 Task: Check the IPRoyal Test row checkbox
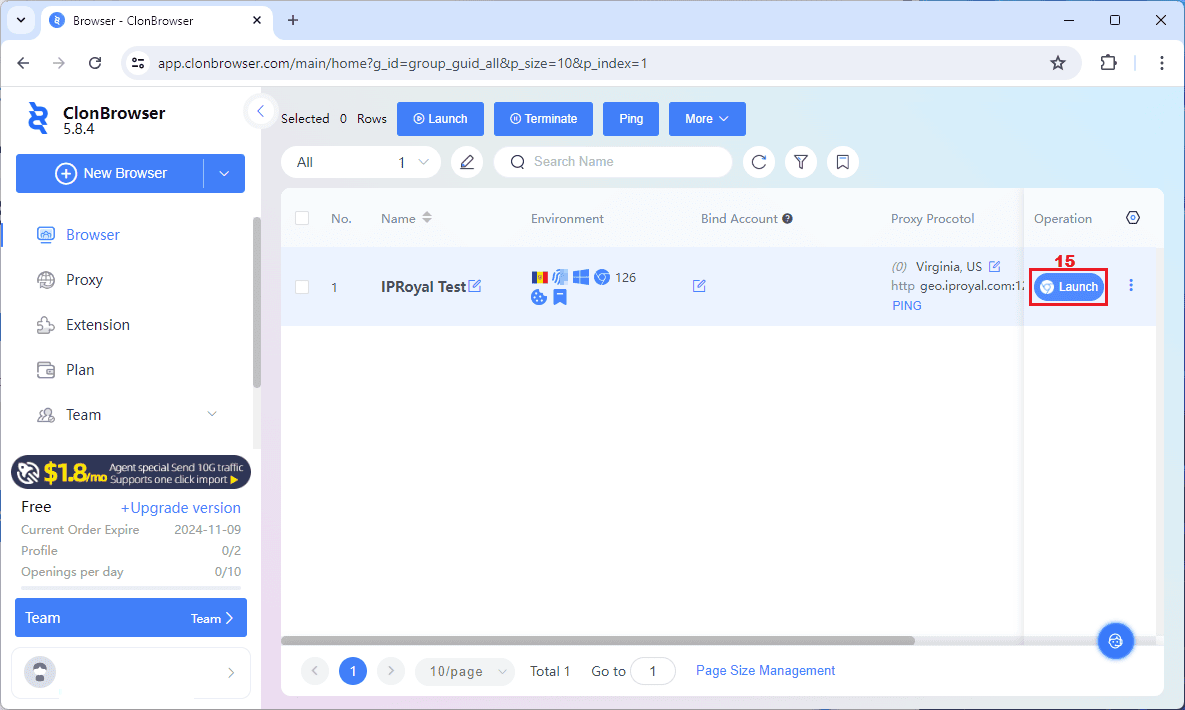point(302,287)
